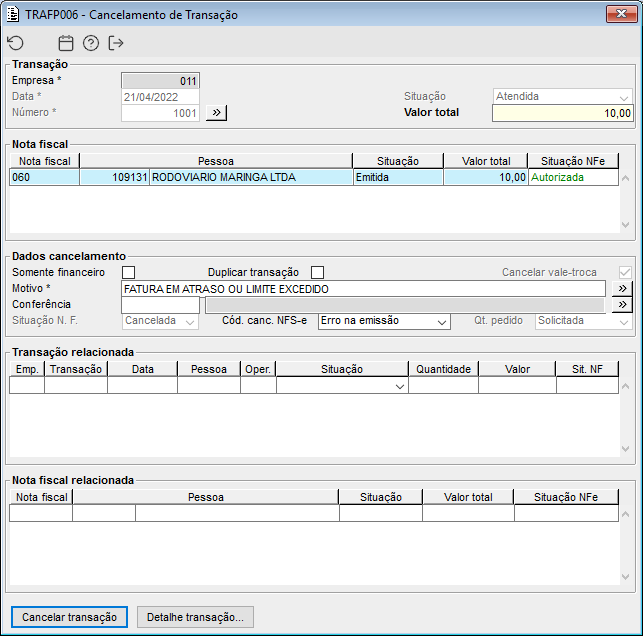Click lookup arrow button next to Número

[217, 112]
